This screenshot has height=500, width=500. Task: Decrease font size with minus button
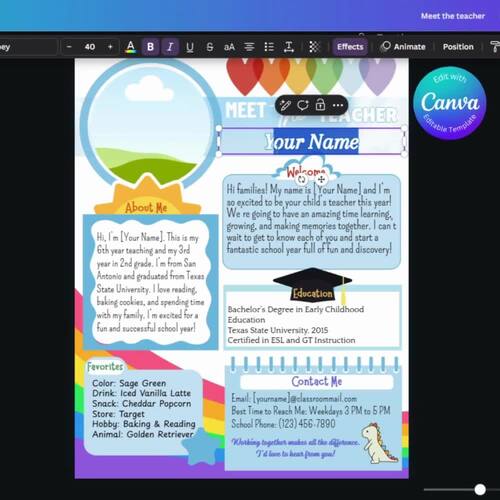click(69, 47)
